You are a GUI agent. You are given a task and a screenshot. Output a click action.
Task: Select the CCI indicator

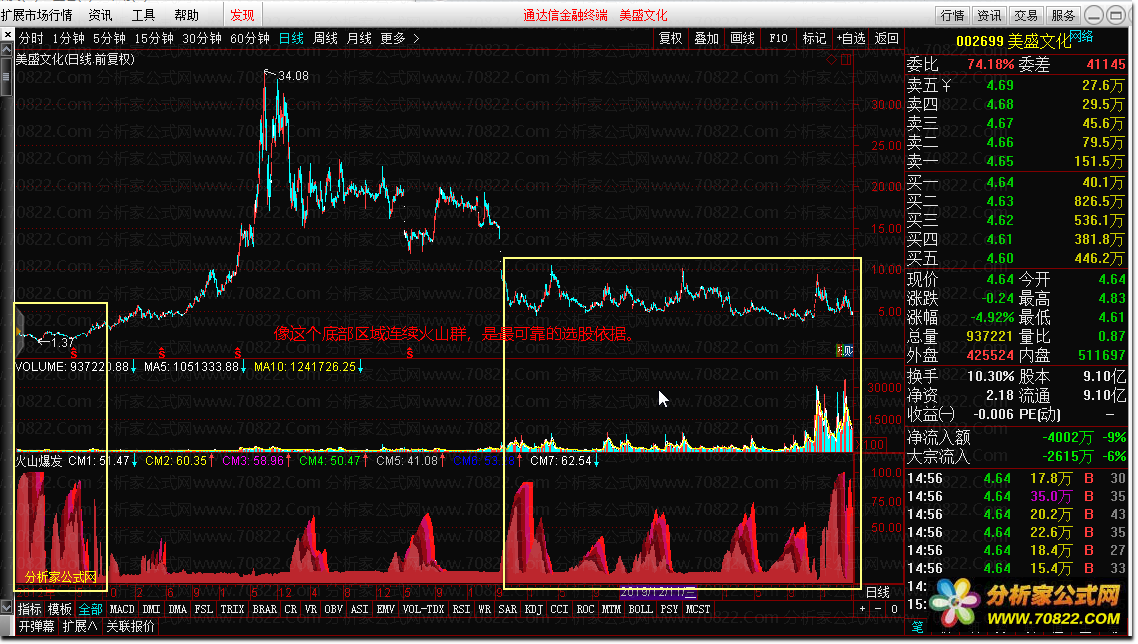[x=560, y=609]
